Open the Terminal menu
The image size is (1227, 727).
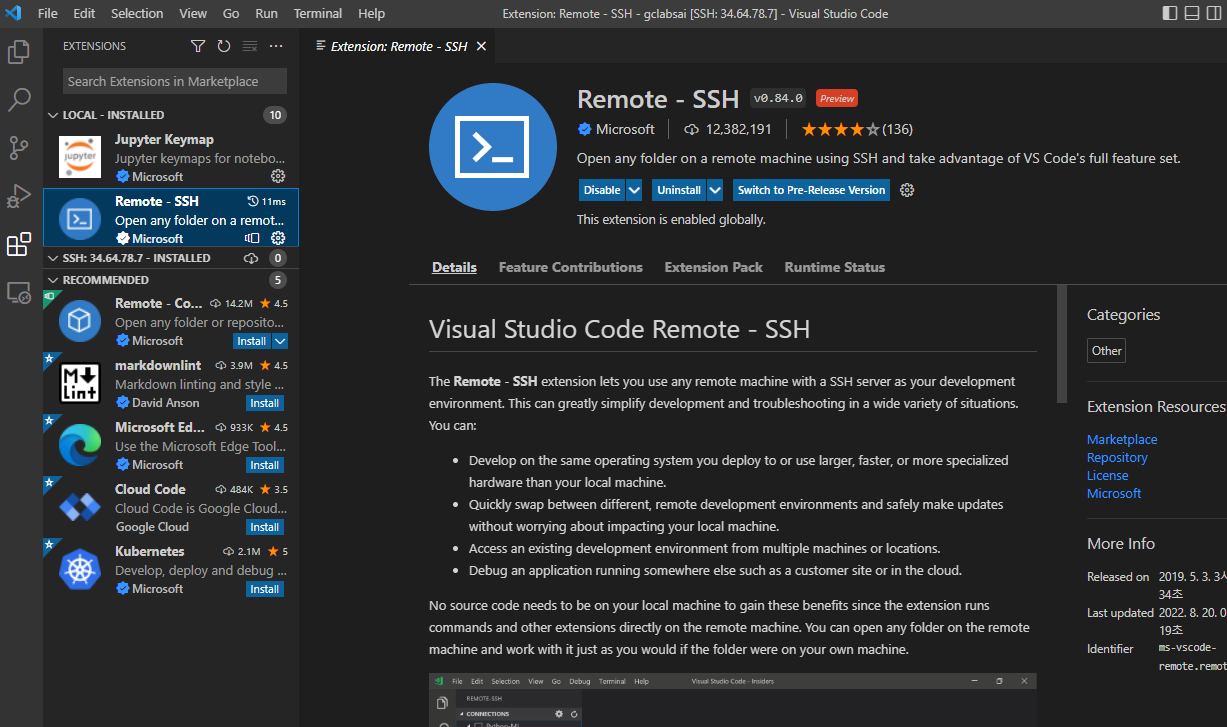[x=317, y=13]
